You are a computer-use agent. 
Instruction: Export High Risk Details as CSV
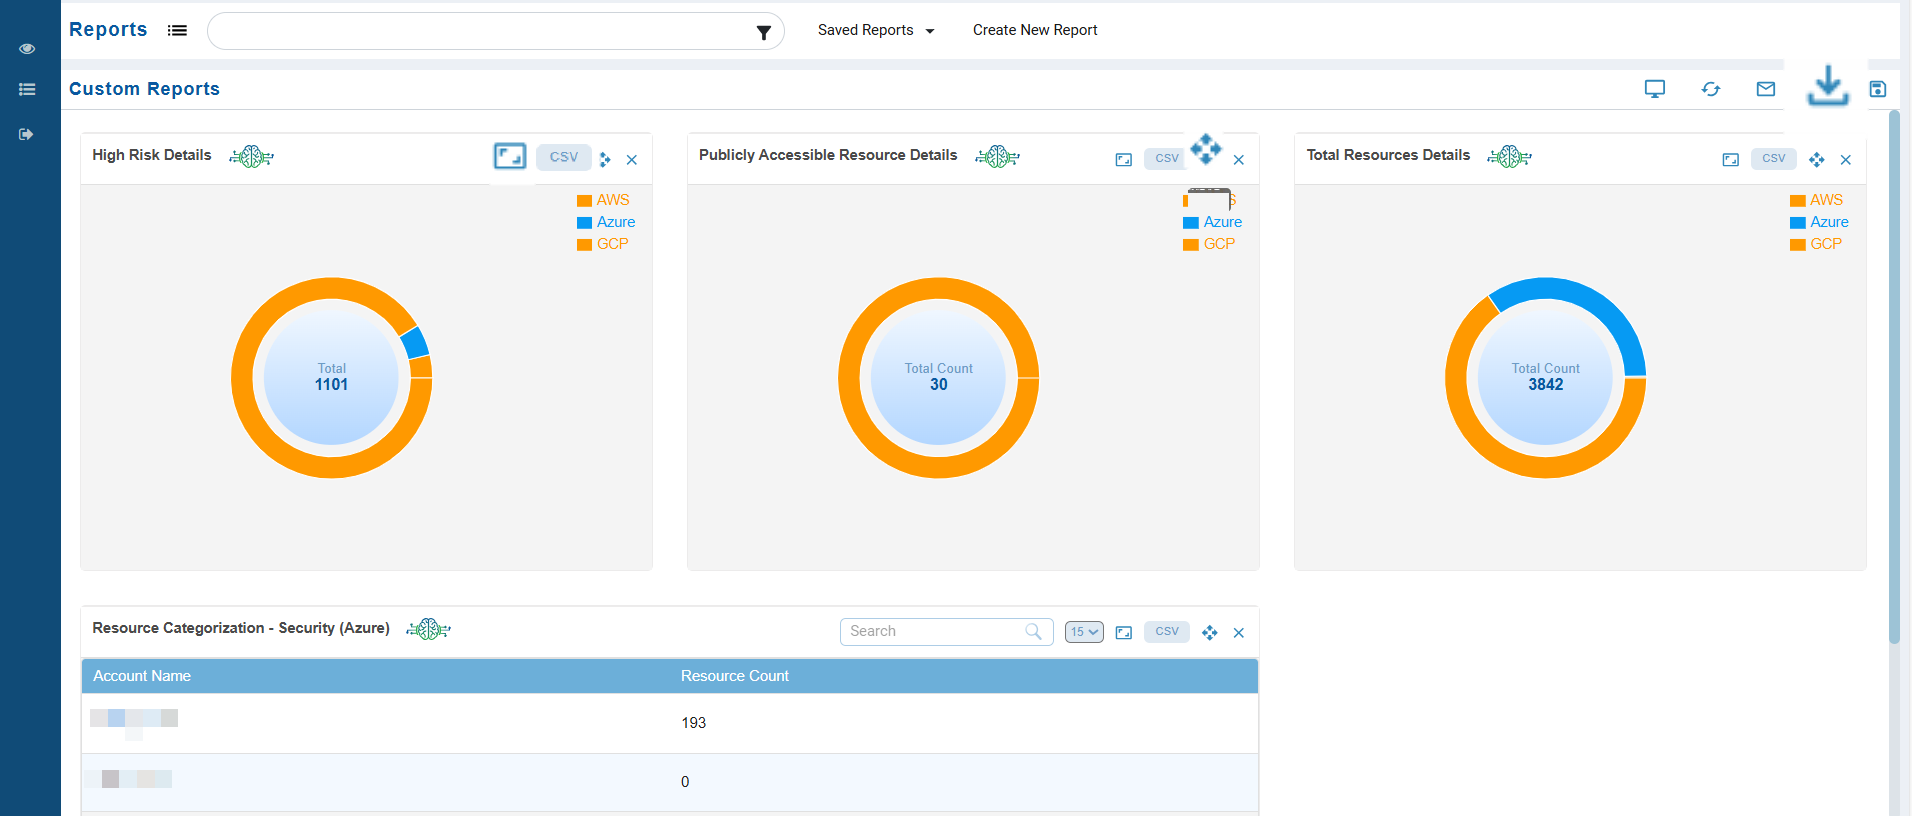click(x=563, y=158)
